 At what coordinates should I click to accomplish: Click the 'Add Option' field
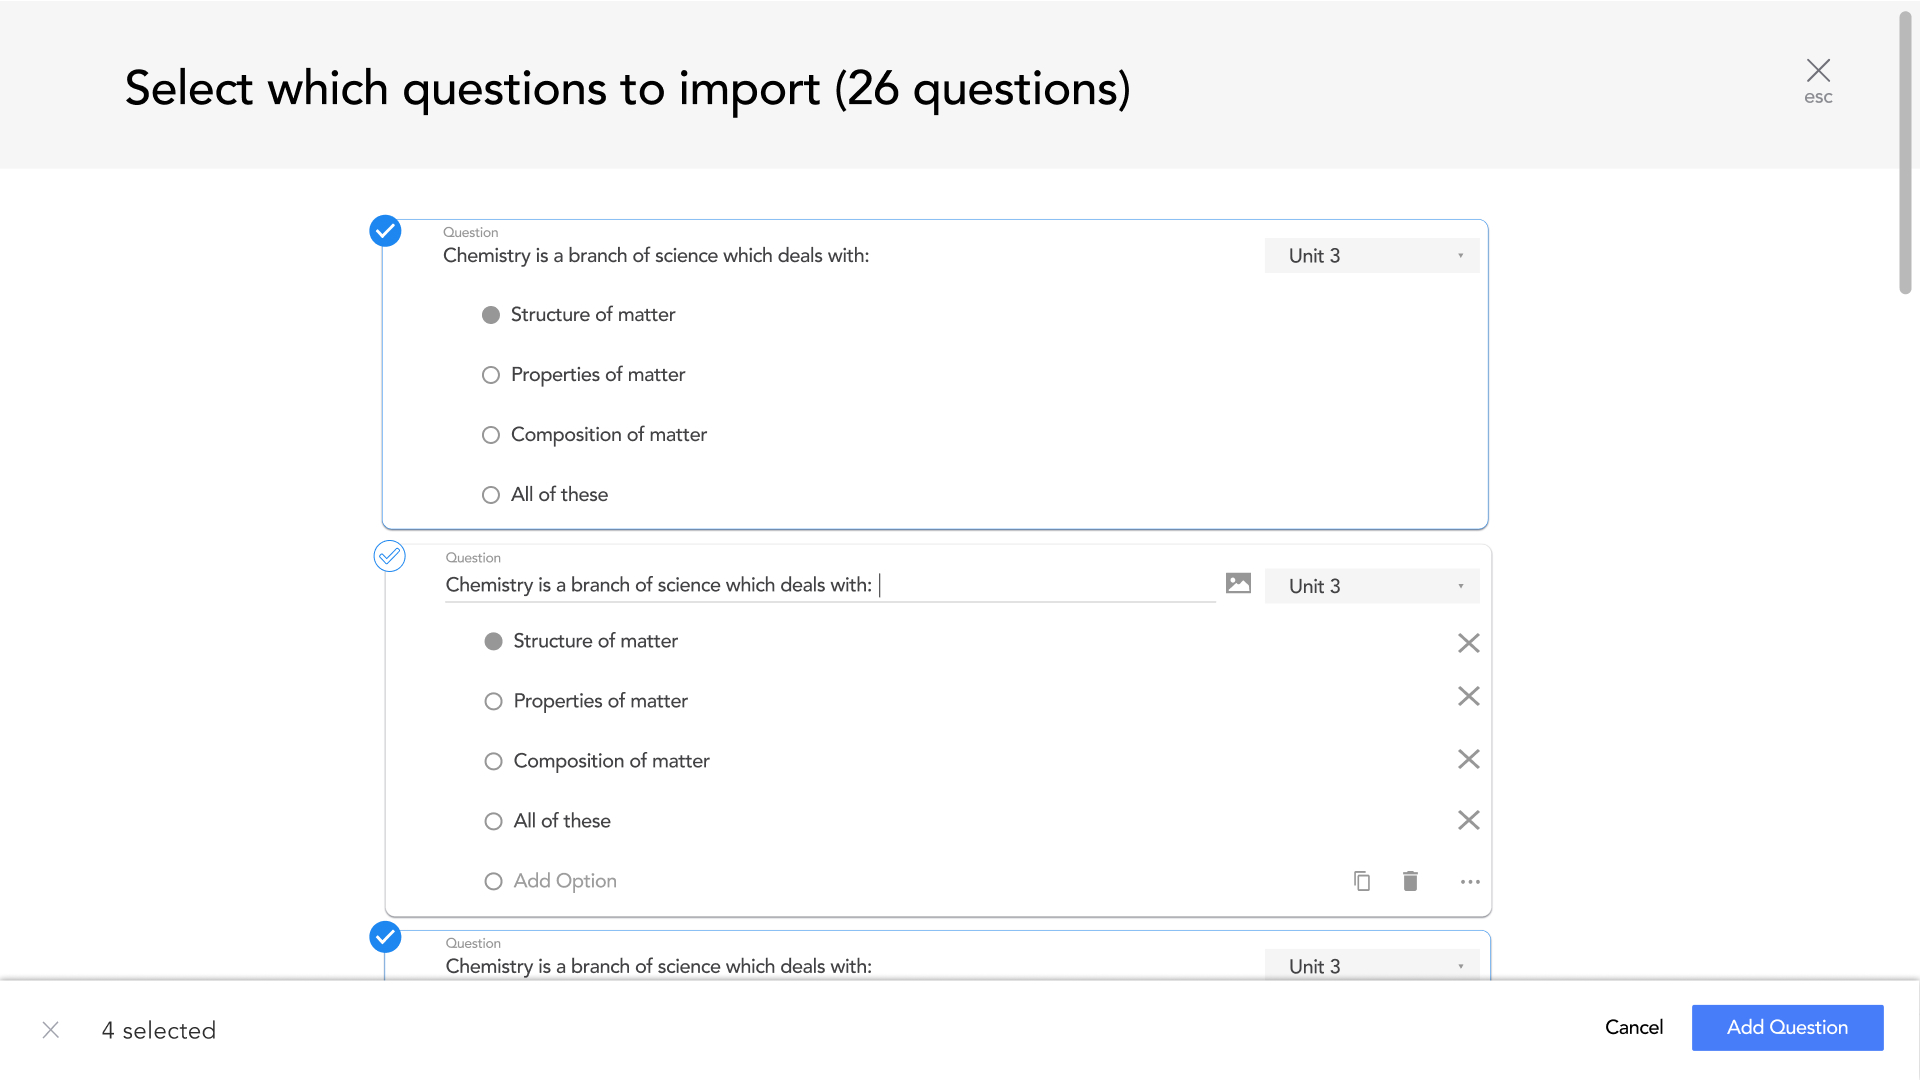click(x=565, y=881)
